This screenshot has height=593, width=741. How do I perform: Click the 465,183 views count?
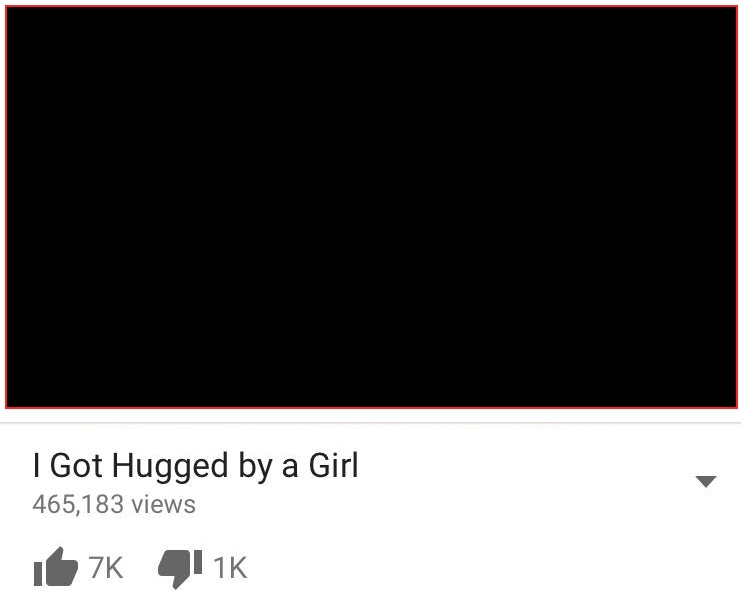coord(114,504)
